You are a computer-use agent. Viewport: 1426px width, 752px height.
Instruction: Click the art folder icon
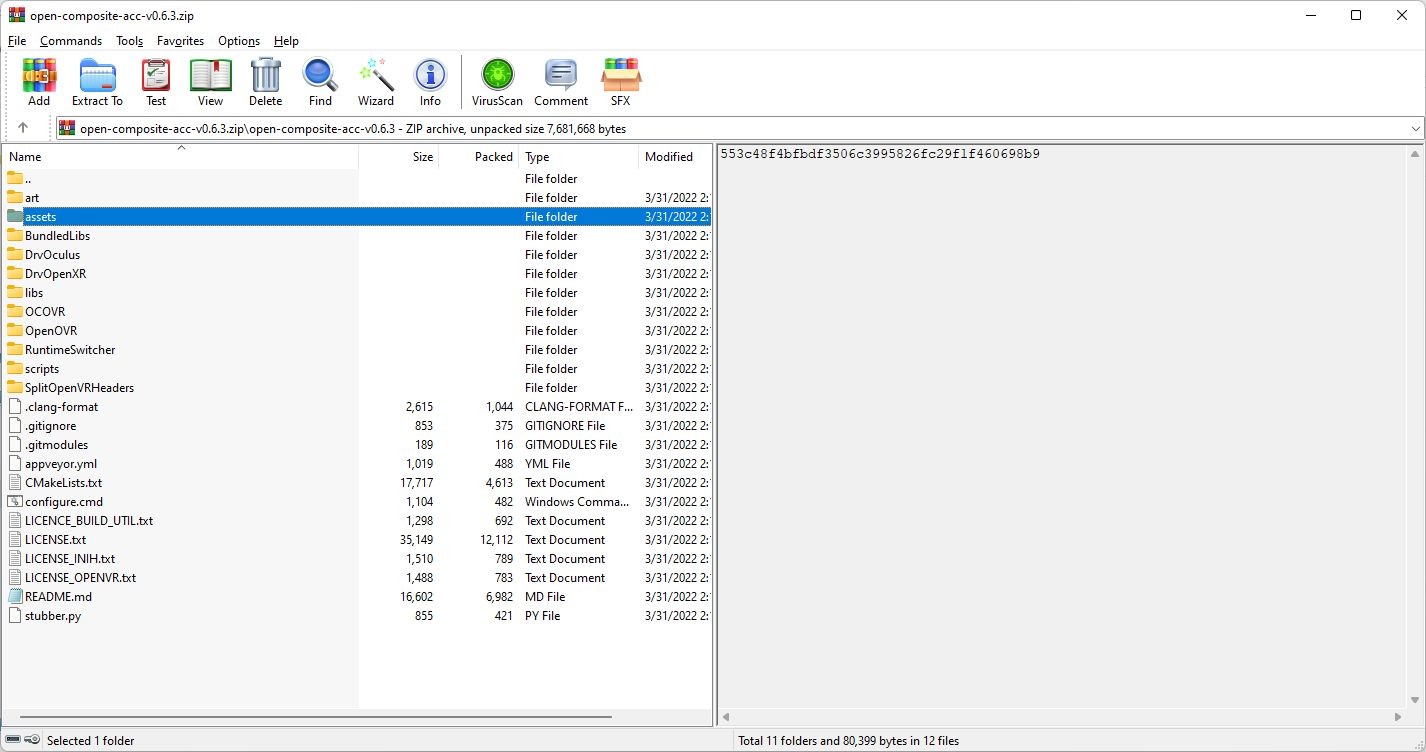pos(15,198)
